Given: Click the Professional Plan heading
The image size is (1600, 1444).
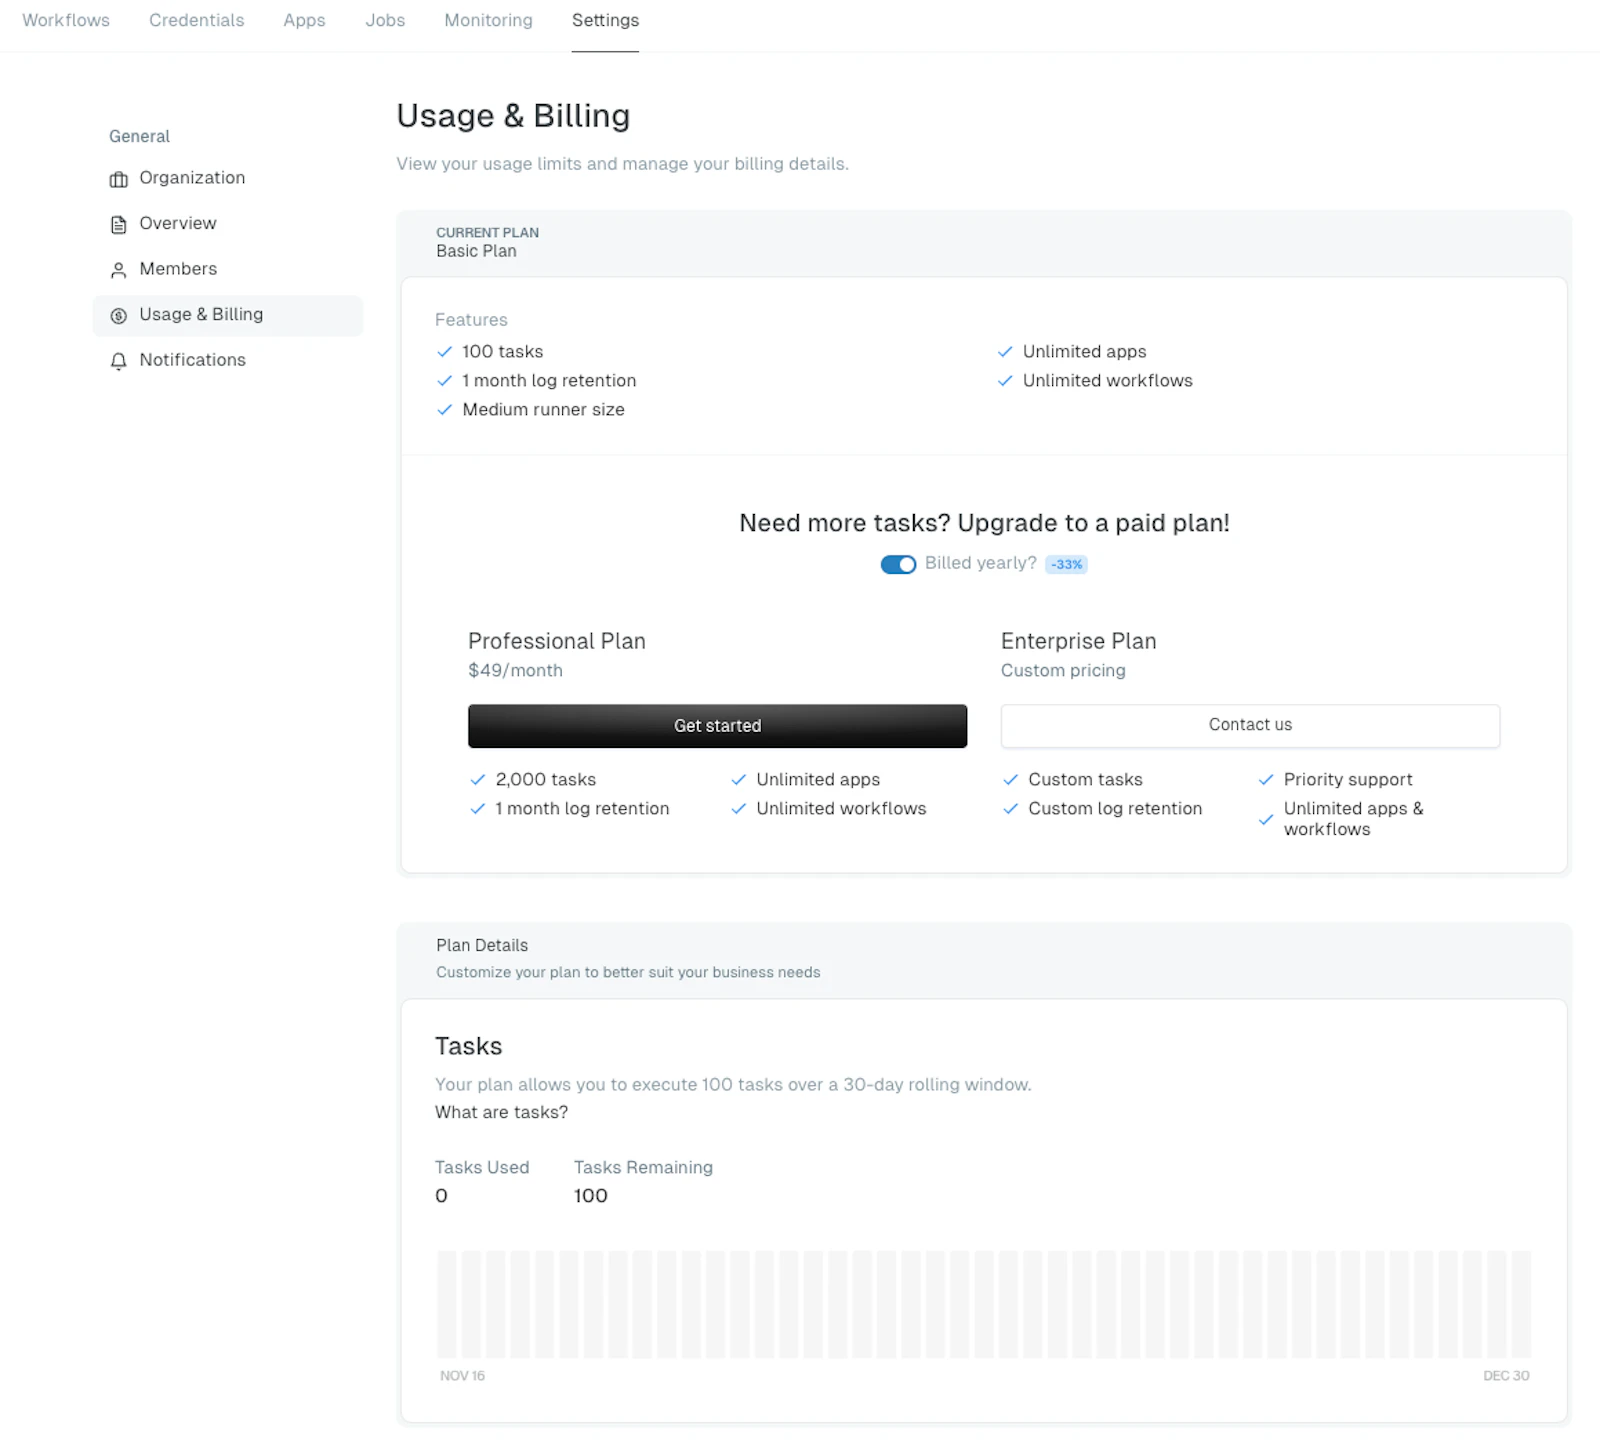Looking at the screenshot, I should (557, 642).
